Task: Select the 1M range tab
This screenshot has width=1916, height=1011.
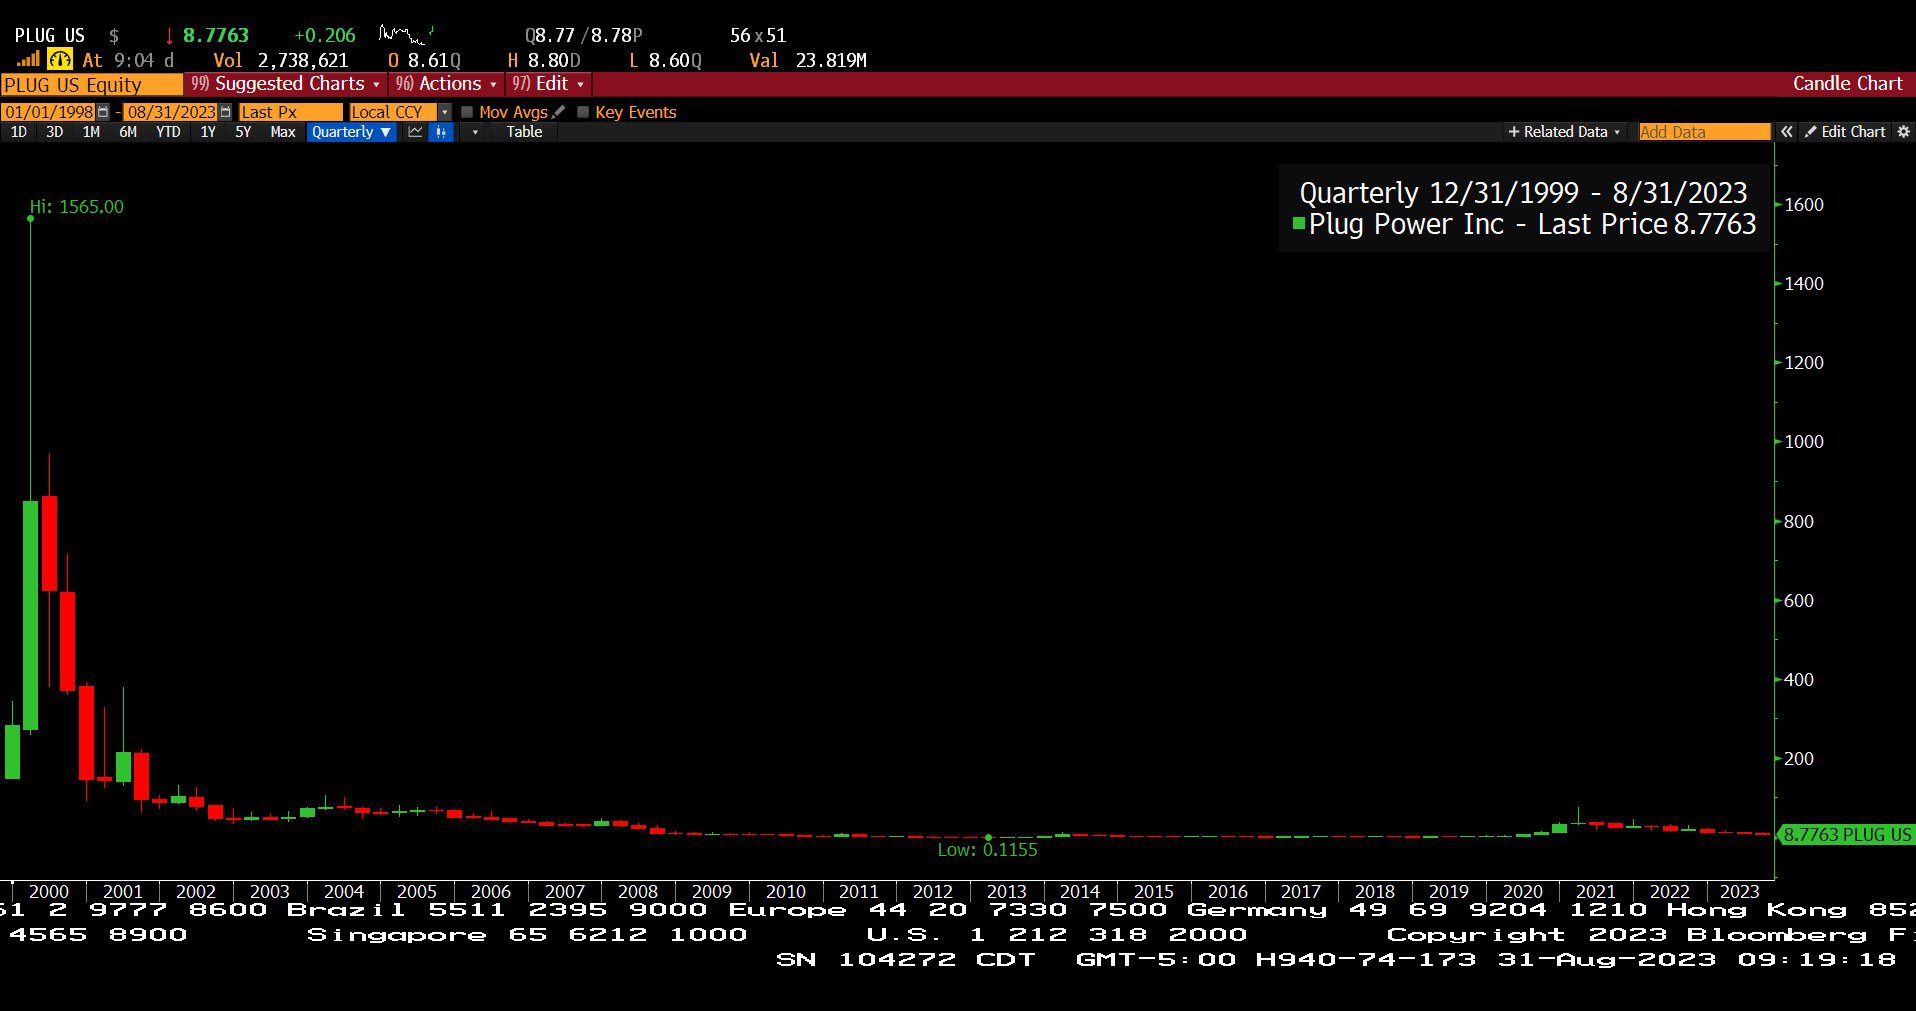Action: tap(91, 132)
